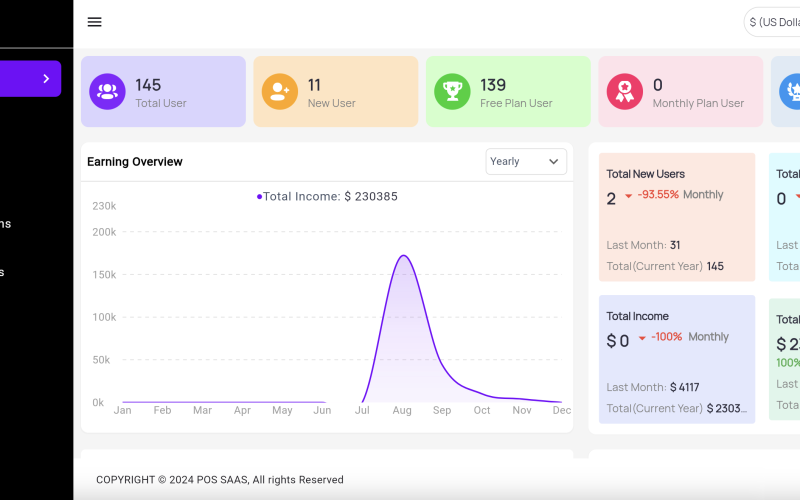Expand the active purple sidebar item chevron
Screen dimensions: 800x500
(x=46, y=79)
